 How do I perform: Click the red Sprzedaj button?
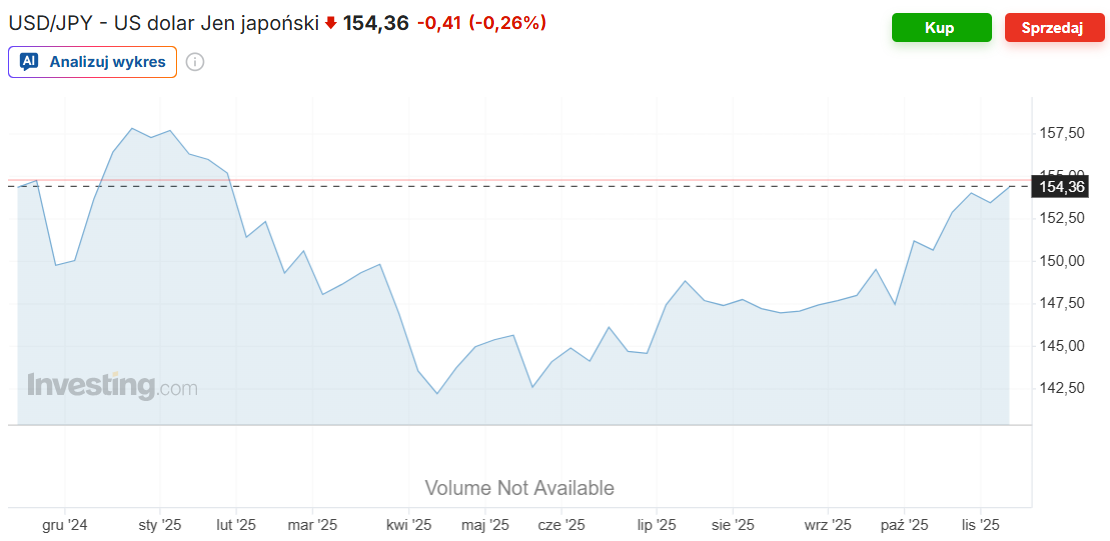tap(1054, 28)
